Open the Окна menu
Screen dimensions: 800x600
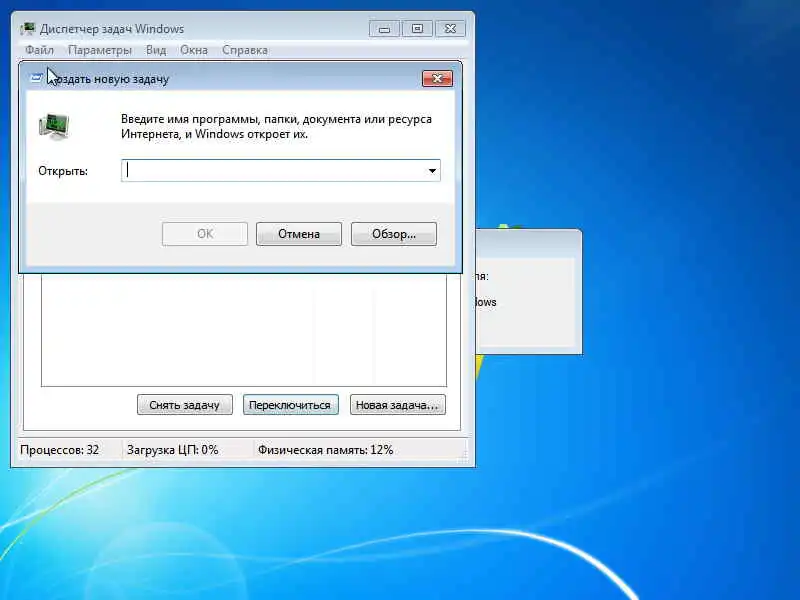click(194, 50)
